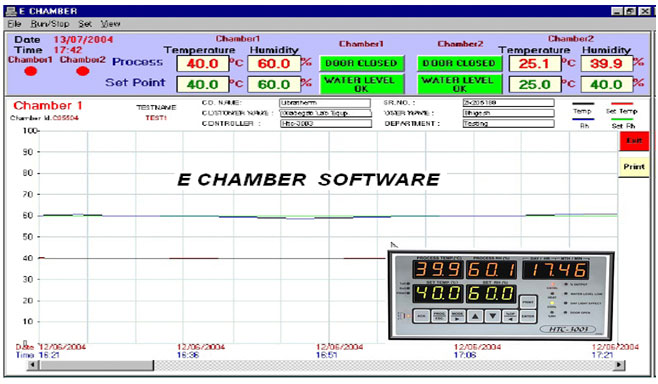This screenshot has width=658, height=384.
Task: Select Chamber1 set point humidity 60.0 field
Action: point(274,84)
